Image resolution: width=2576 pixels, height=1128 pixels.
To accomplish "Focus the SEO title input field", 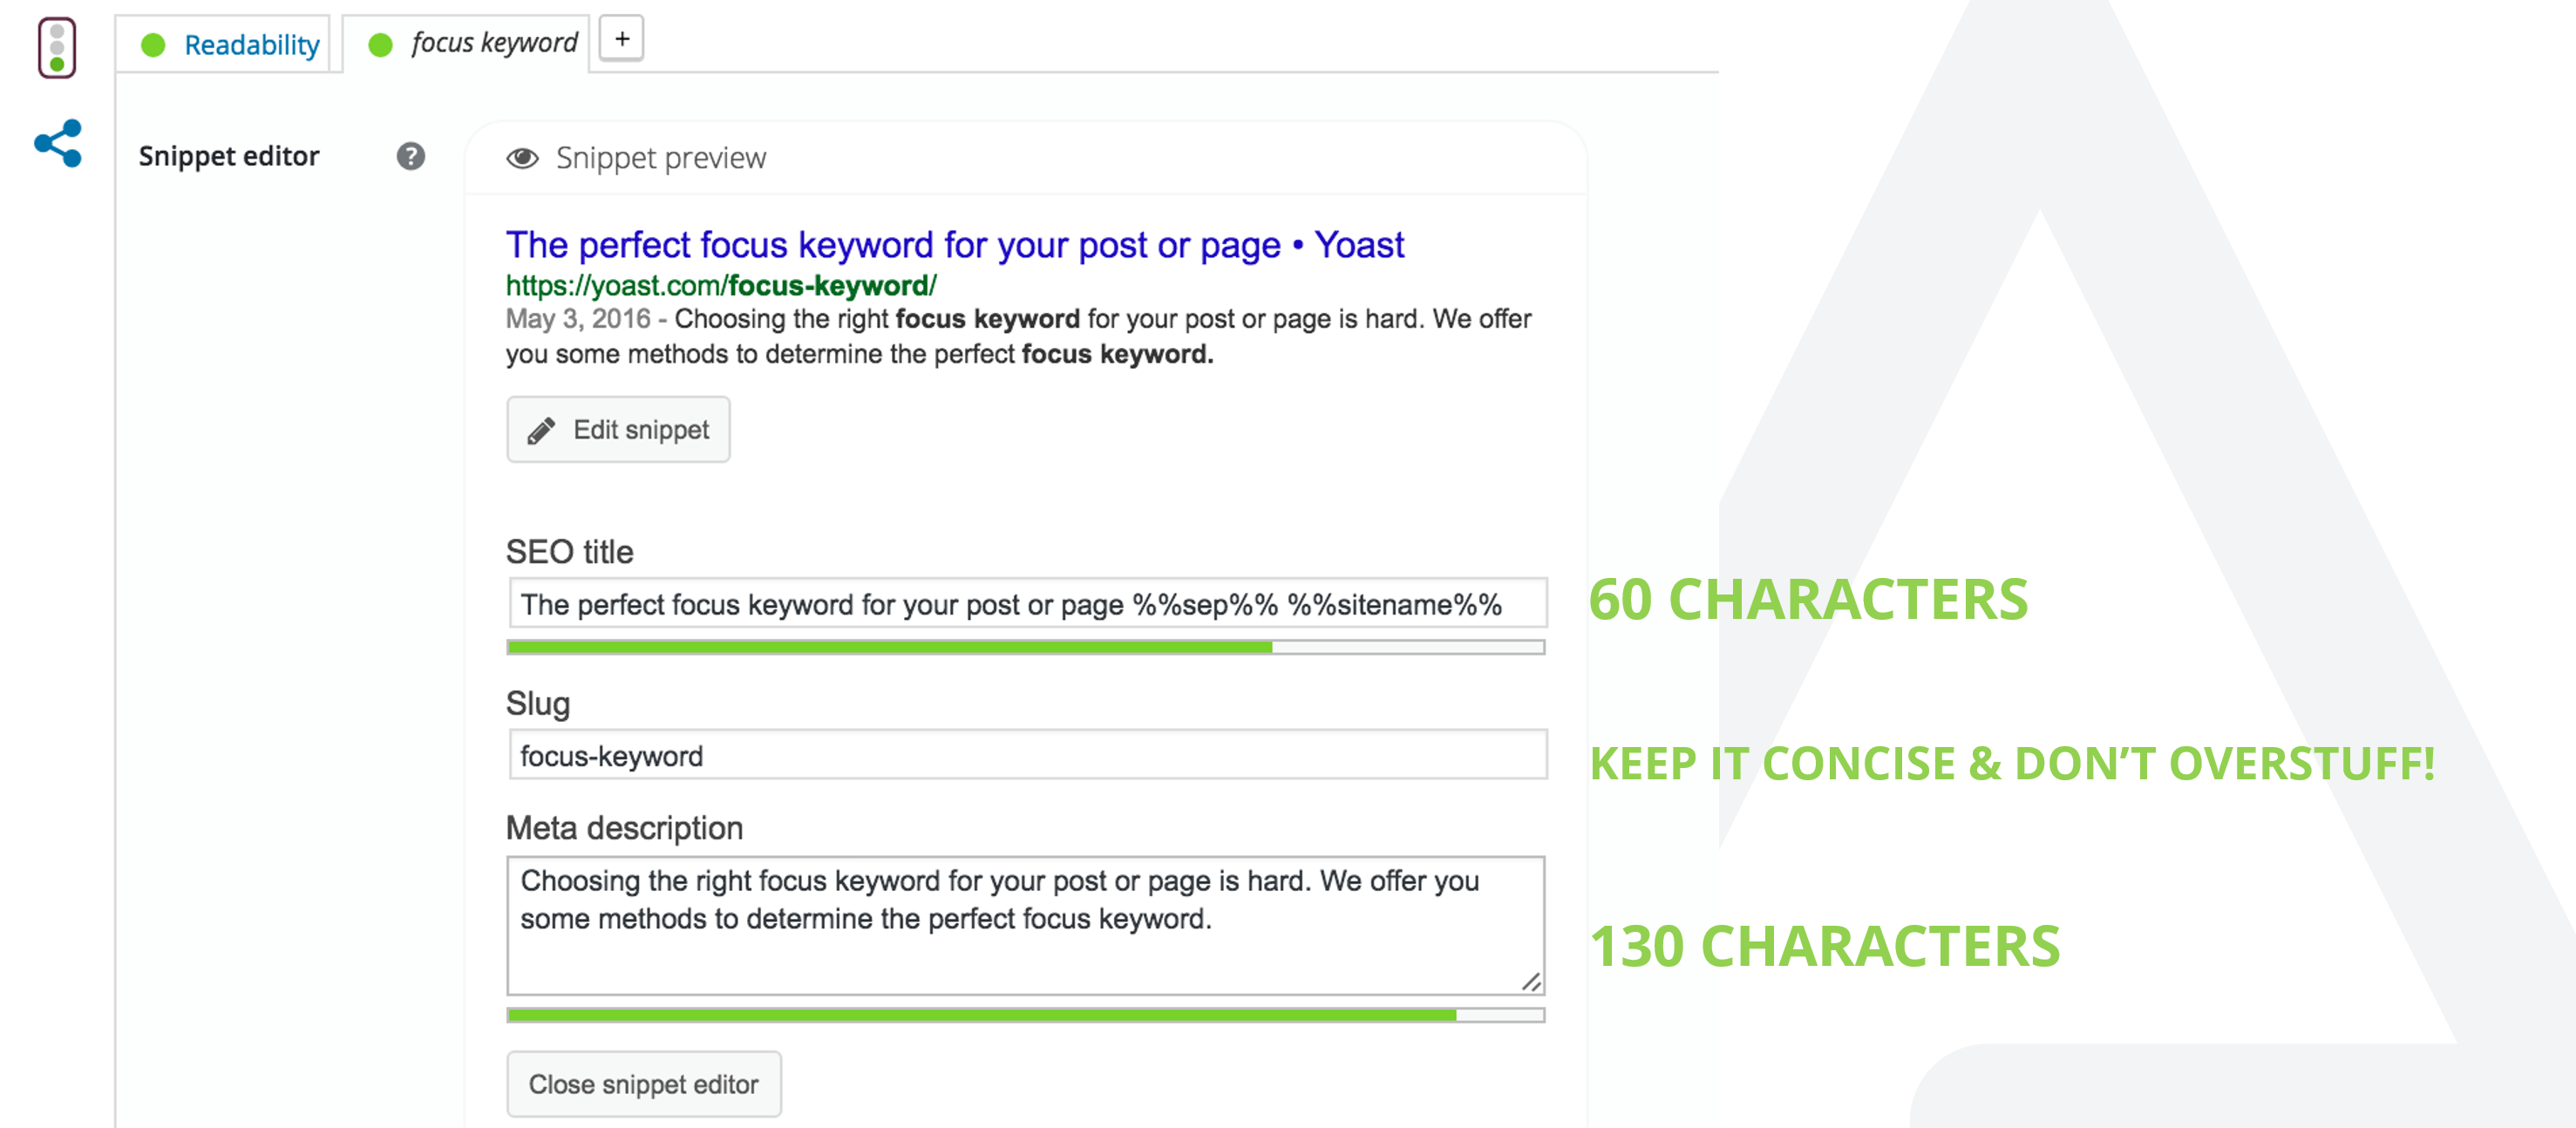I will click(x=1028, y=604).
